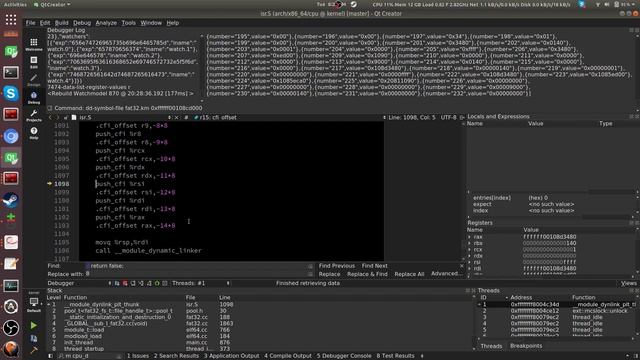This screenshot has height=360, width=640.
Task: Open the Projects mode
Action: pyautogui.click(x=33, y=116)
